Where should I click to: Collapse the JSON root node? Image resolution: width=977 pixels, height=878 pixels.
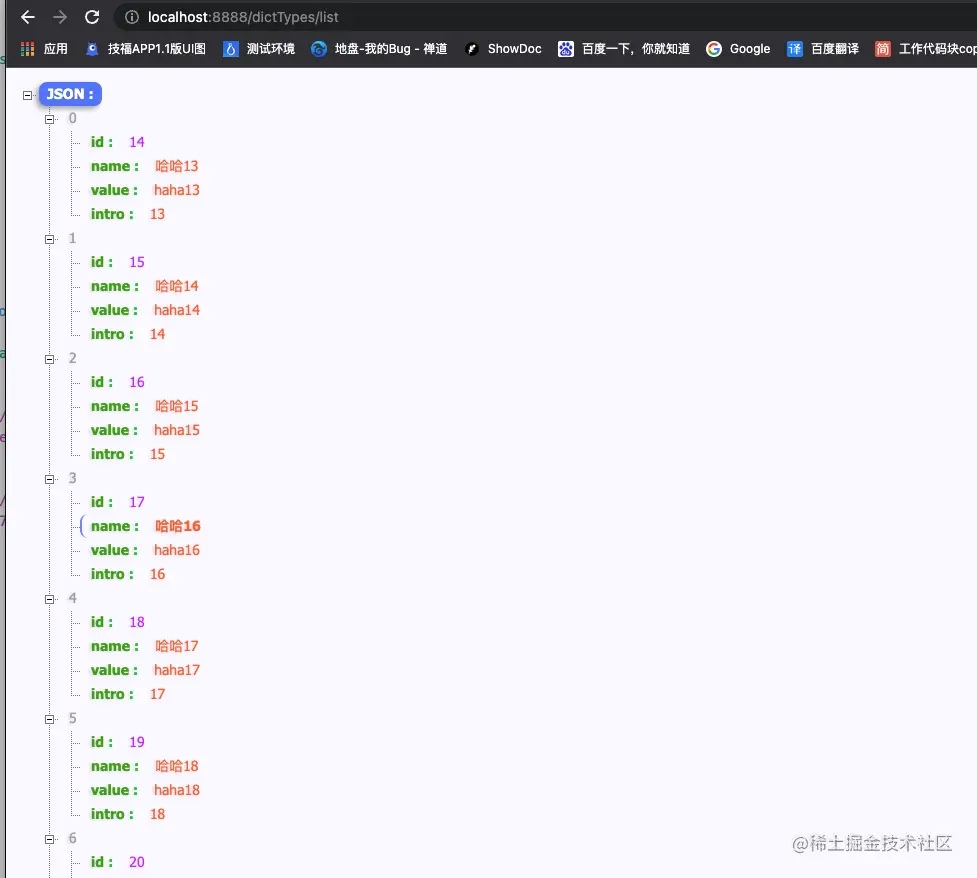click(27, 95)
